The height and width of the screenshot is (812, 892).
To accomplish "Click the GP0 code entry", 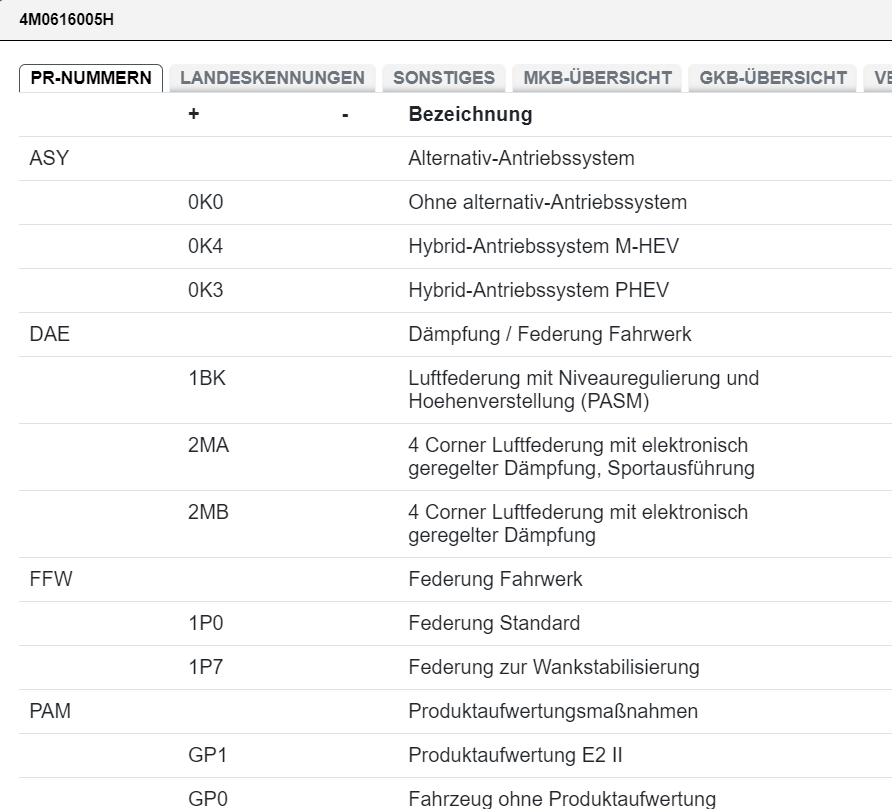I will click(207, 799).
